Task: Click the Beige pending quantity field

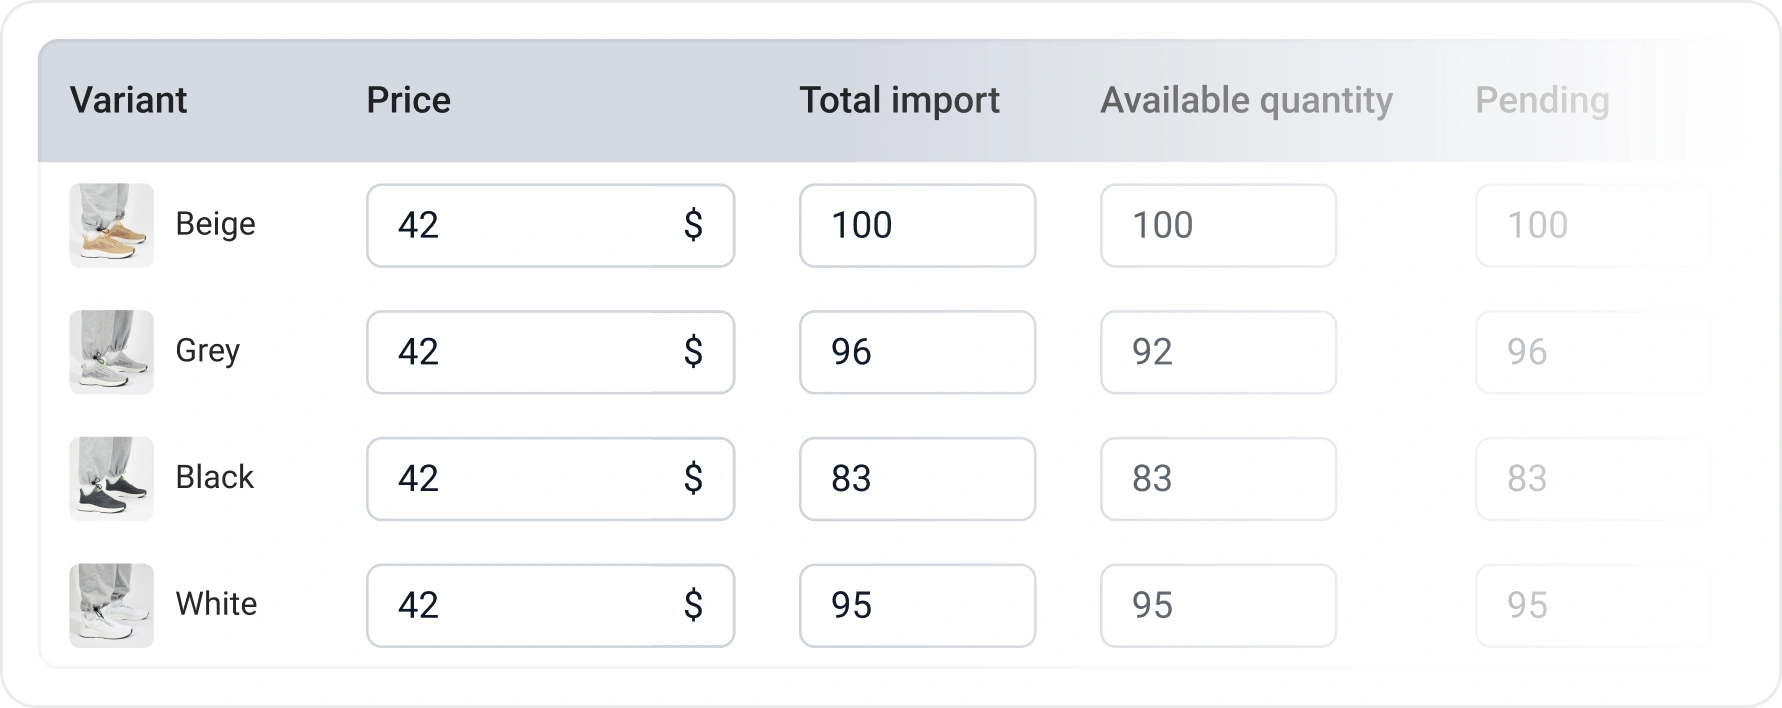Action: click(x=1592, y=225)
